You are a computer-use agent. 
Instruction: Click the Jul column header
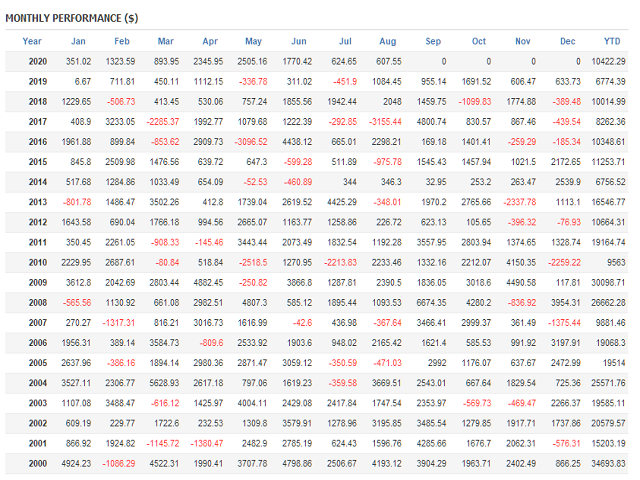[345, 41]
